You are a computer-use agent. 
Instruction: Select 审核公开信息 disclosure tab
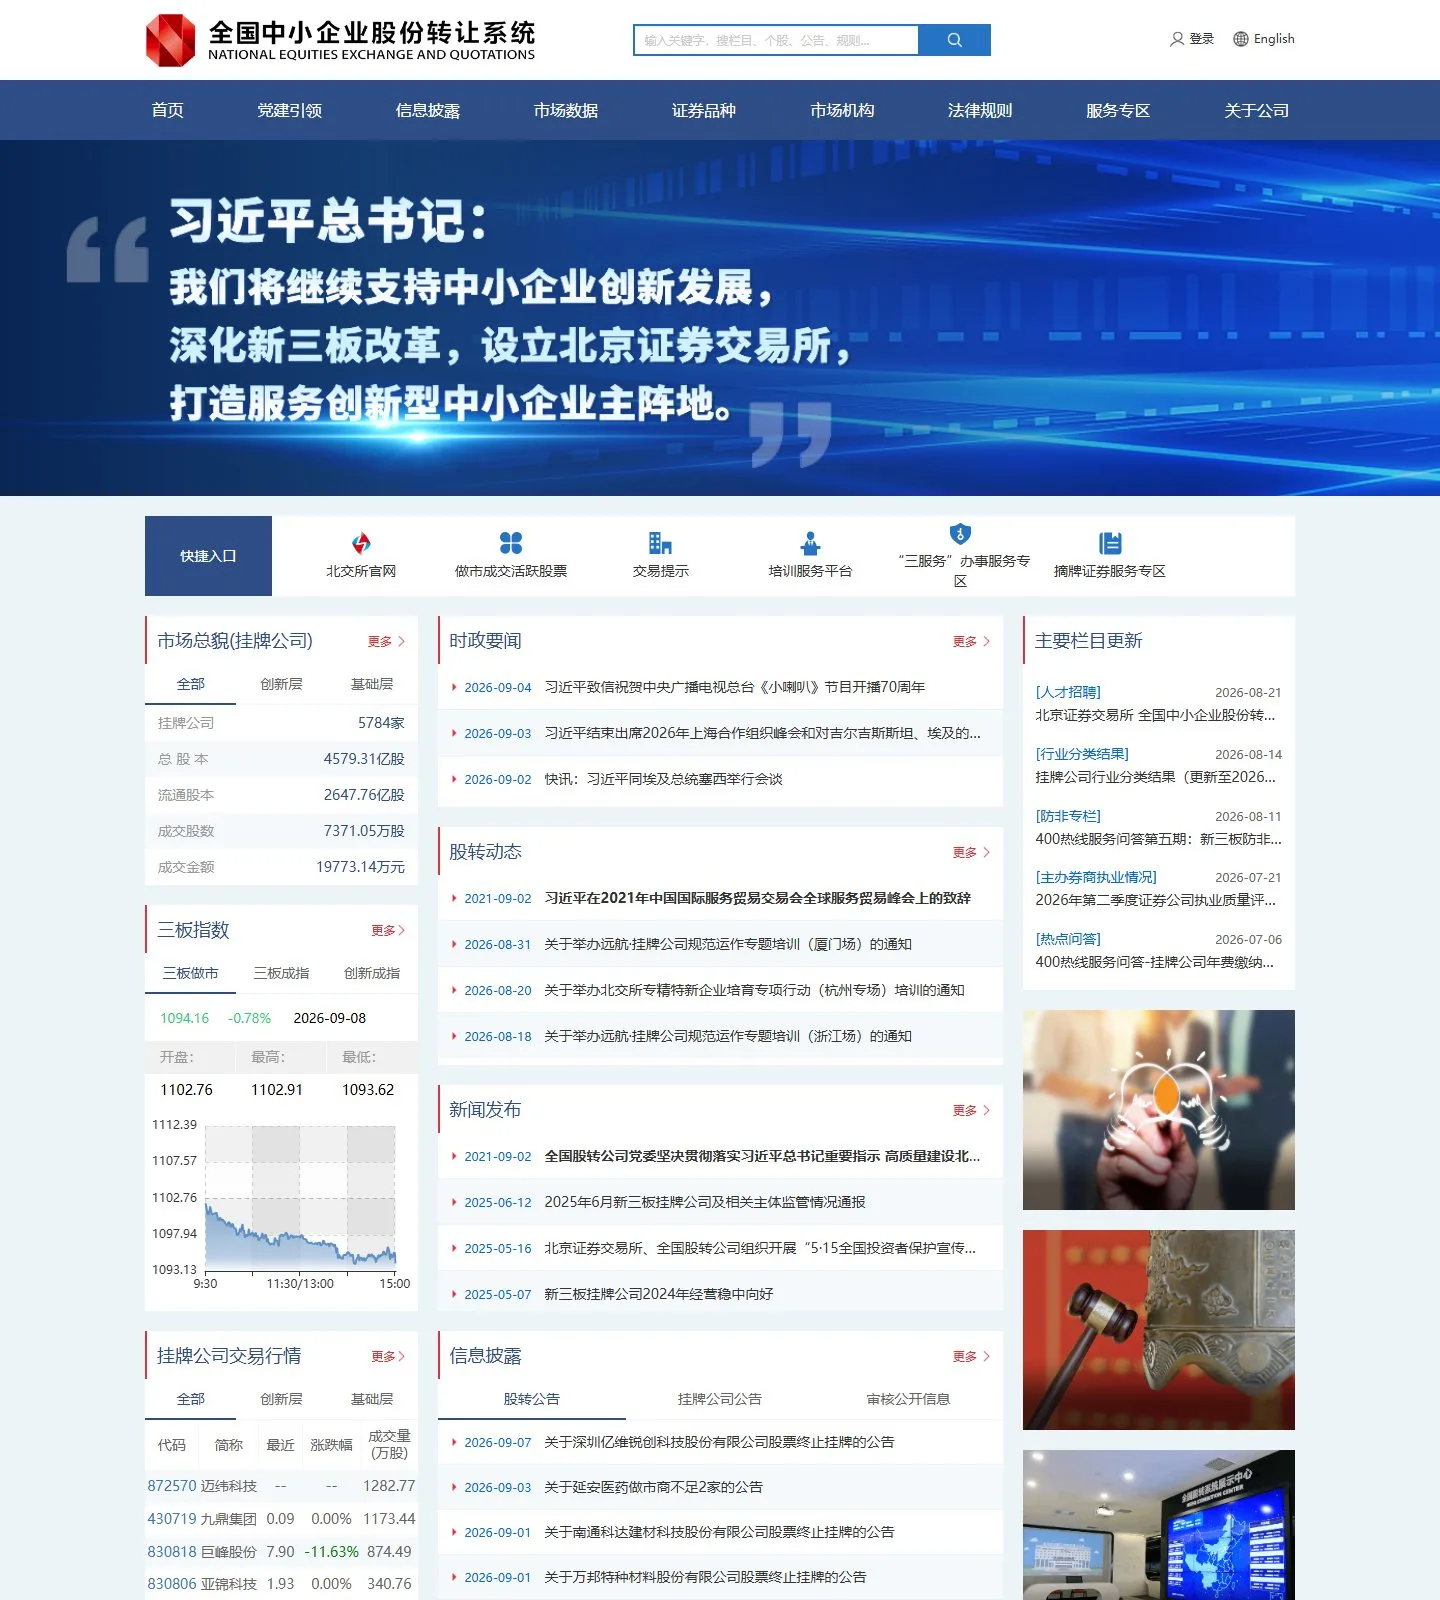(908, 1399)
